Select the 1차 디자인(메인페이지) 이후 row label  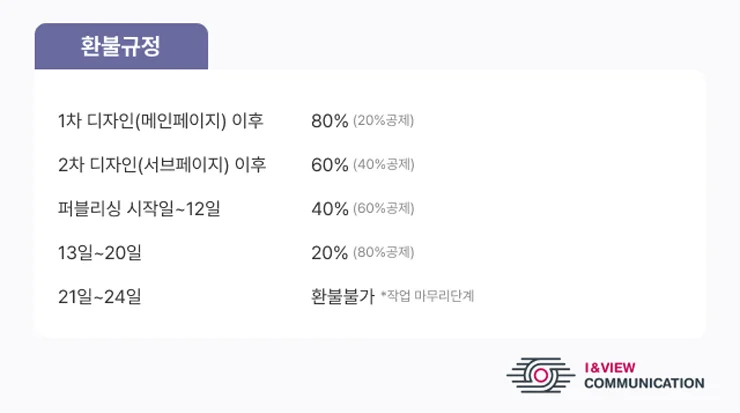[x=160, y=121]
